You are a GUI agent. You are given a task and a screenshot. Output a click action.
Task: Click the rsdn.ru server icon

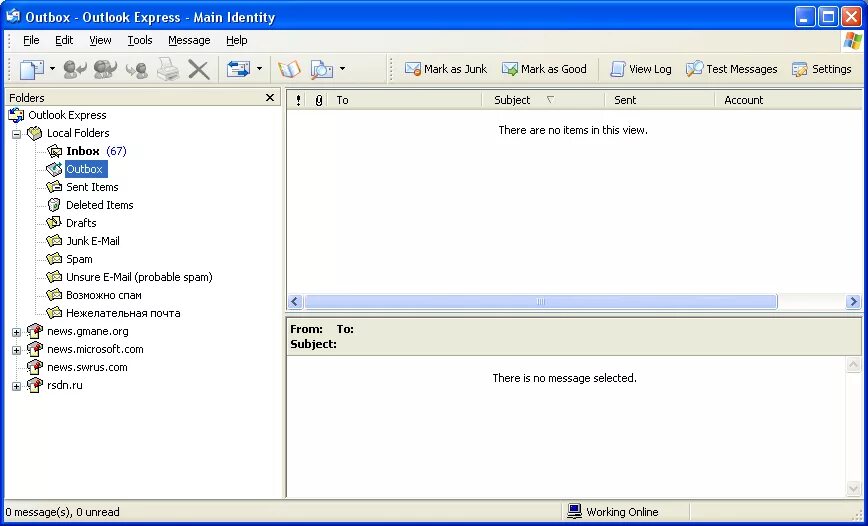tap(35, 385)
